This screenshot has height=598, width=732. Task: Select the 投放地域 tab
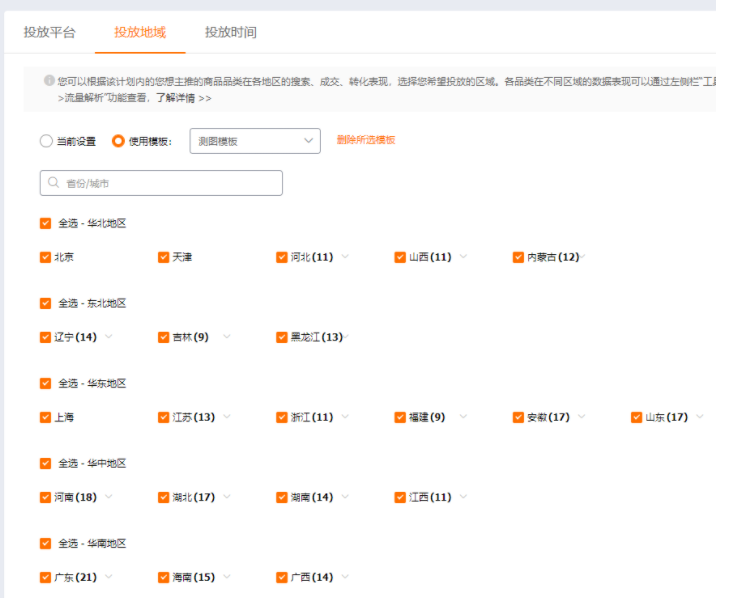coord(140,32)
